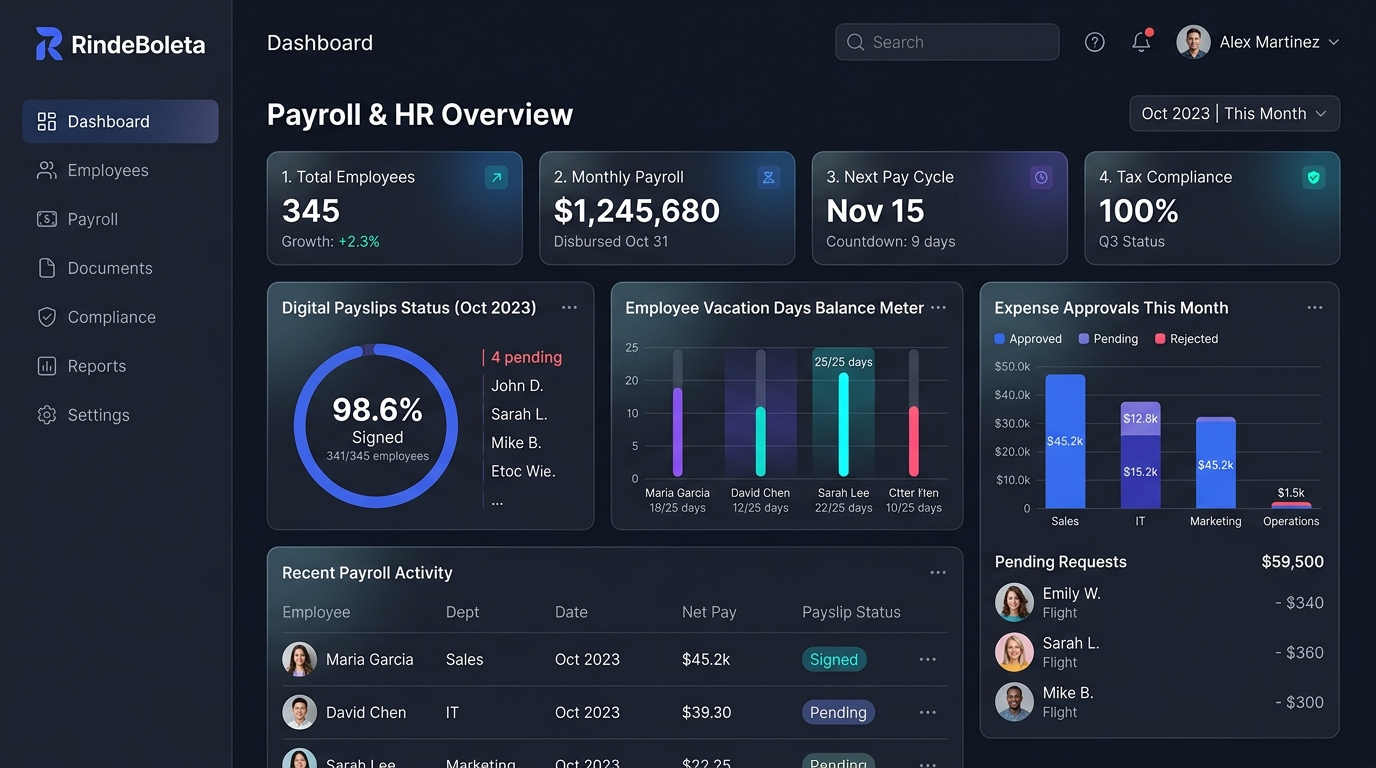The width and height of the screenshot is (1376, 768).
Task: Click the RindeBoleta logo
Action: (x=121, y=44)
